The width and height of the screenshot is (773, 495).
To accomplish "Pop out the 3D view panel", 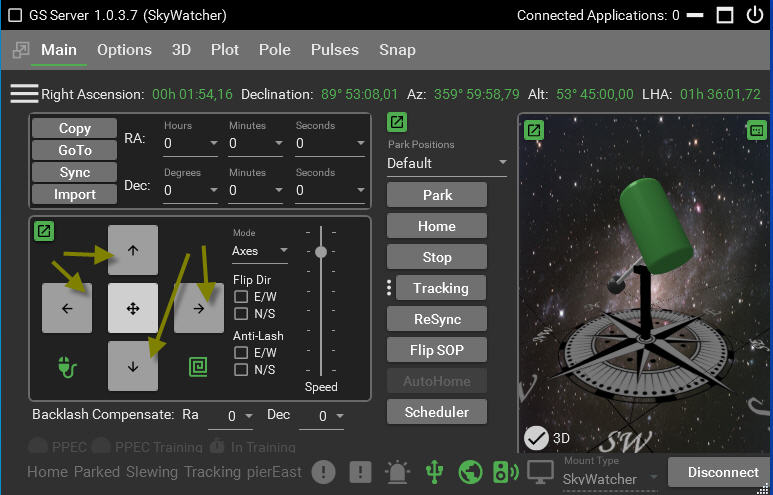I will point(534,130).
